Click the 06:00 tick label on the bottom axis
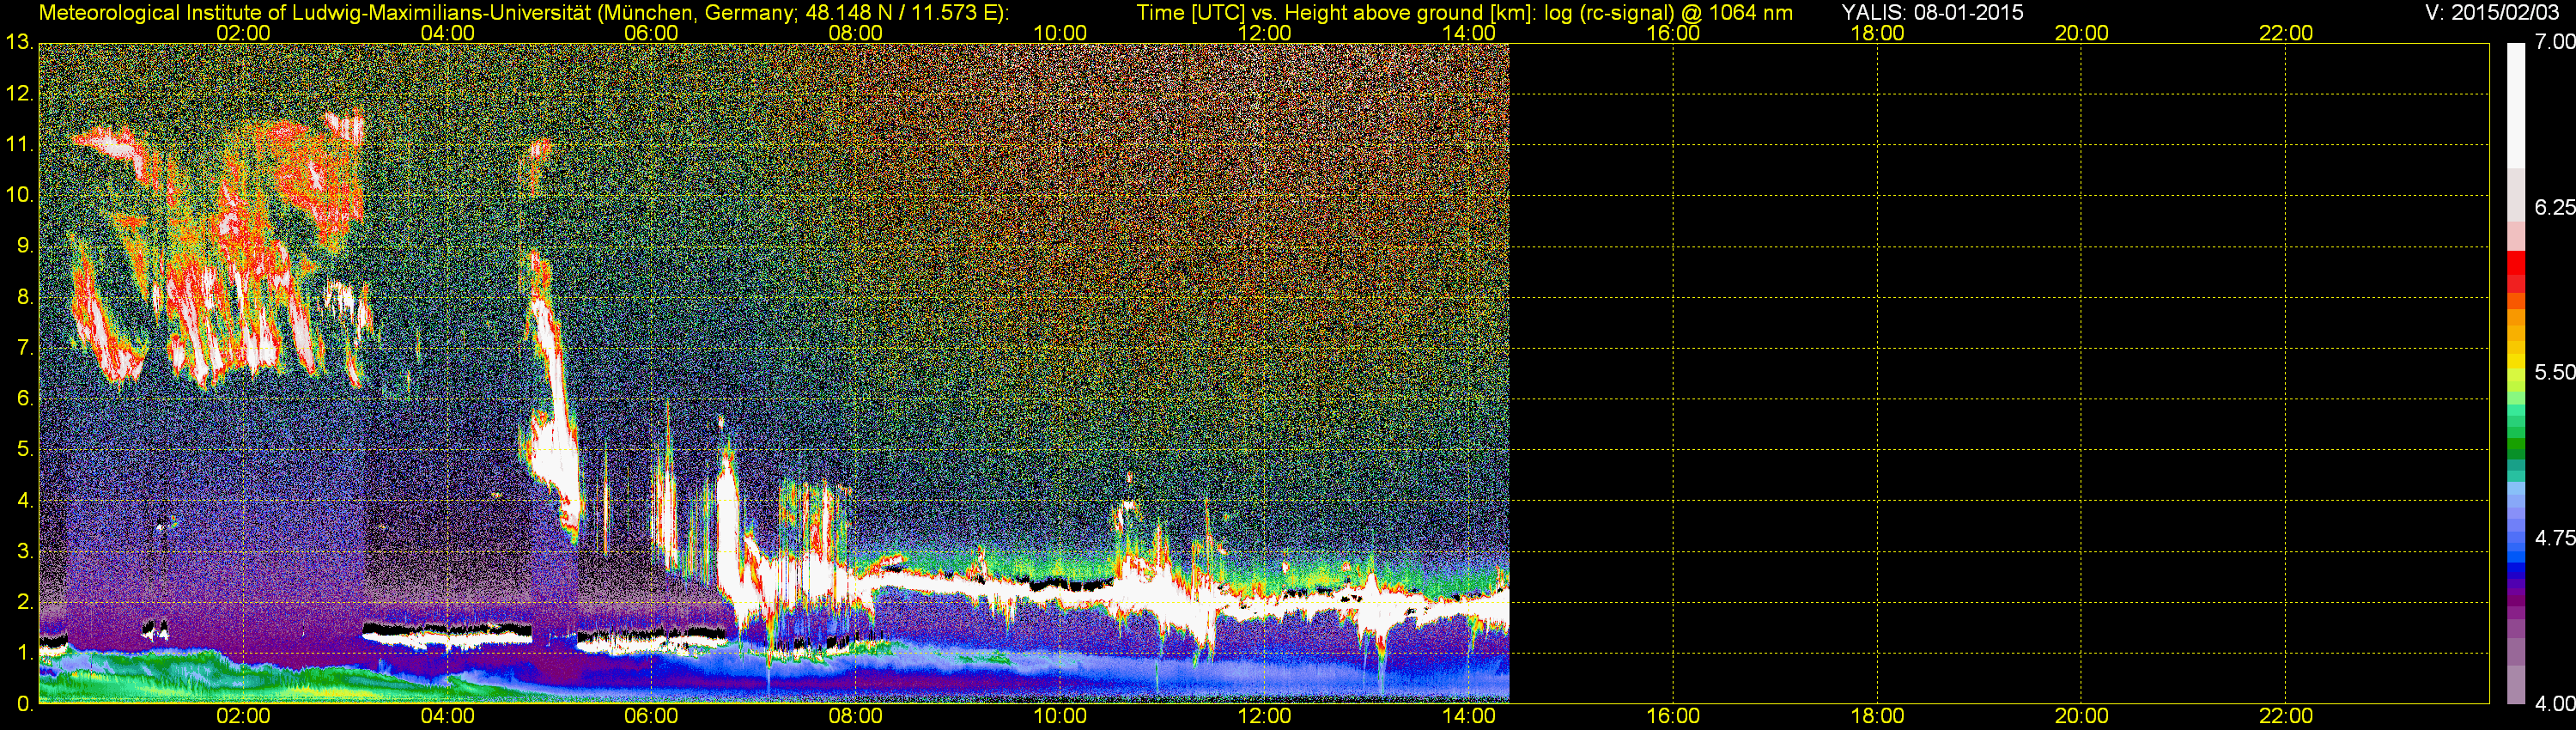 coord(651,716)
